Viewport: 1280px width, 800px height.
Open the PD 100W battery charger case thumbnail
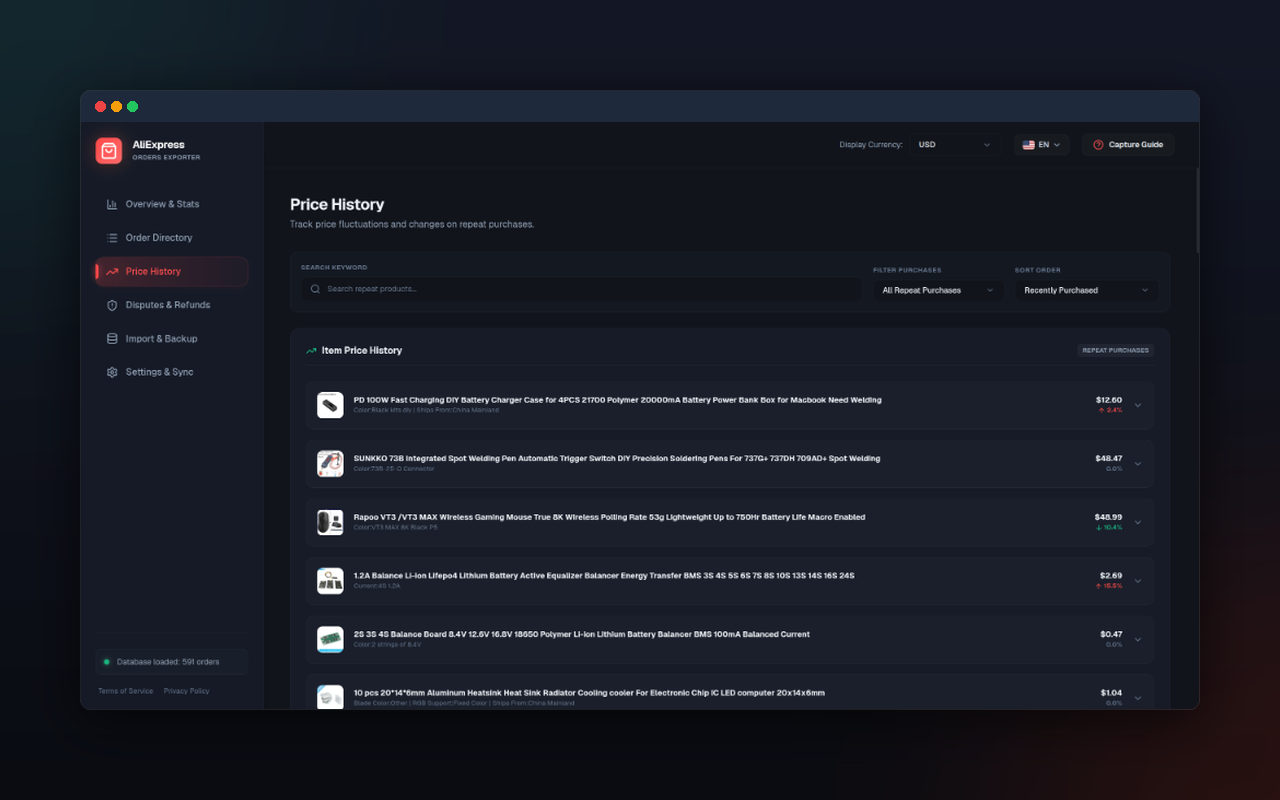[330, 405]
